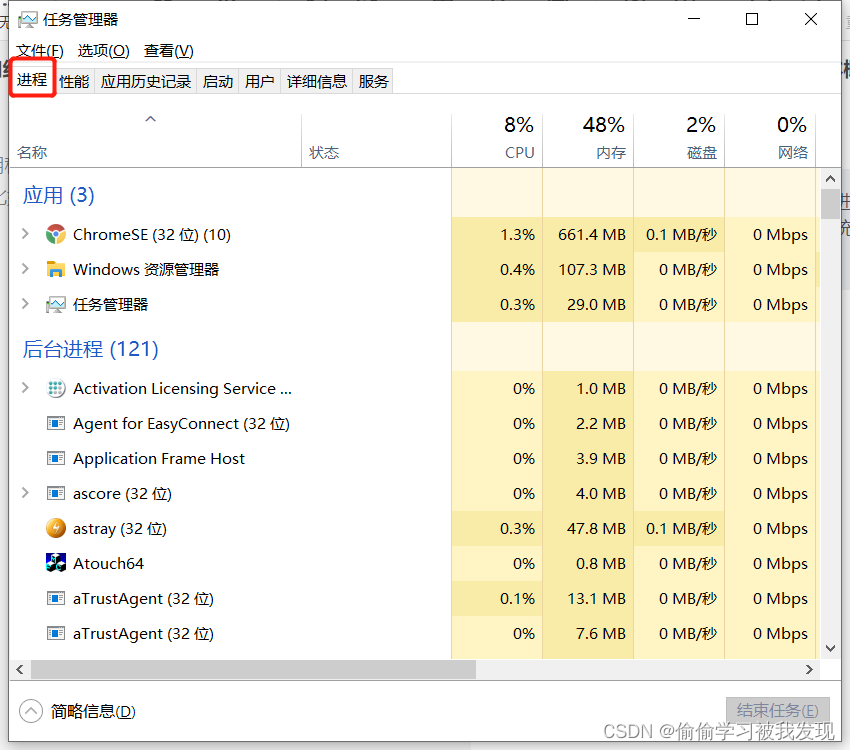
Task: Click the 661.4 MB memory cell
Action: (x=588, y=235)
